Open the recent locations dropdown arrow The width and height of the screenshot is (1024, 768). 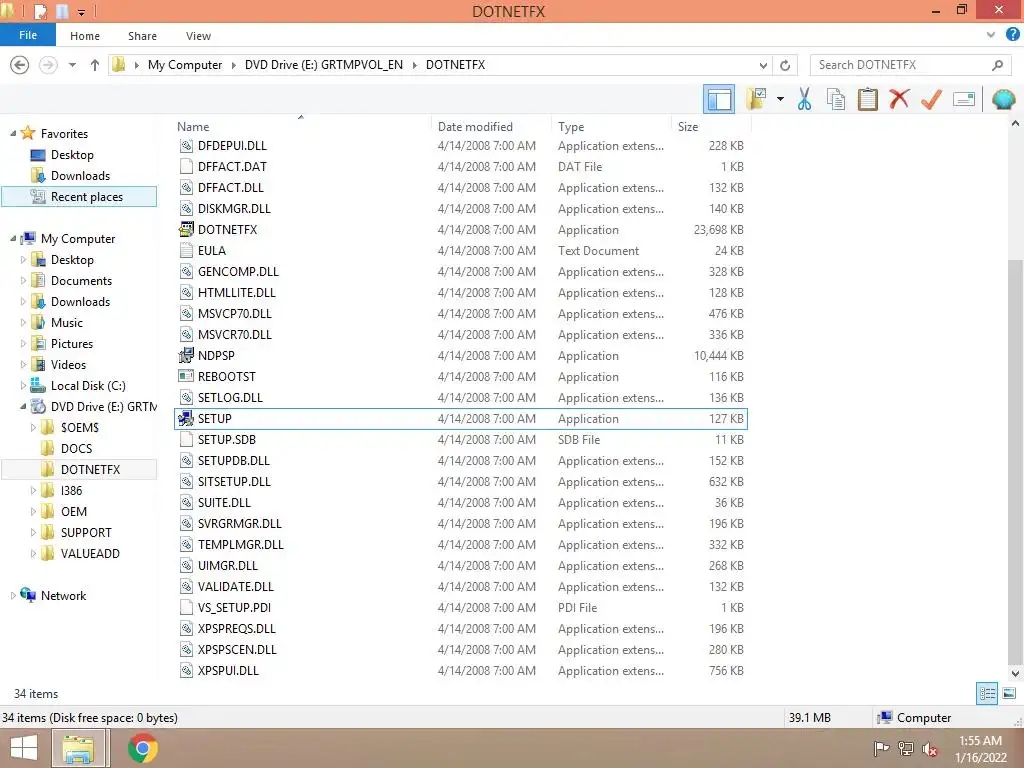[72, 65]
